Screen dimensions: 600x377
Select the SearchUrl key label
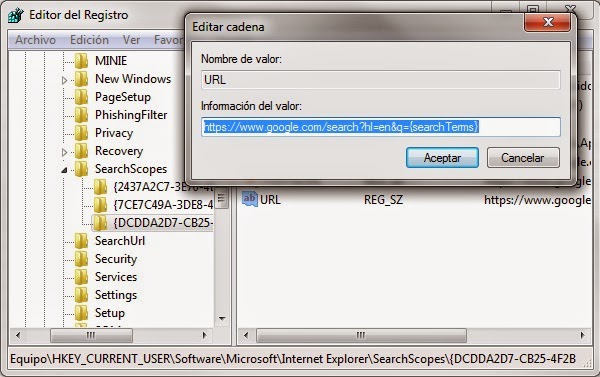pos(120,241)
